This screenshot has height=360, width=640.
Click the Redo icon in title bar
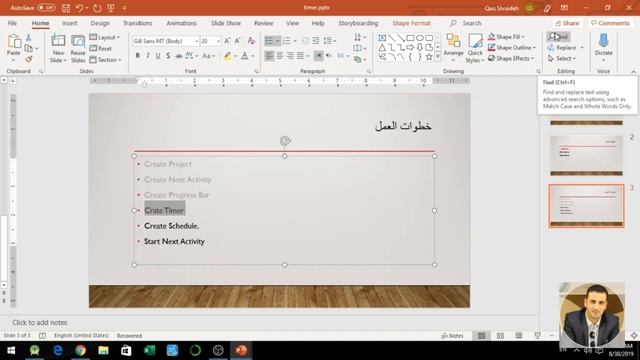[97, 8]
